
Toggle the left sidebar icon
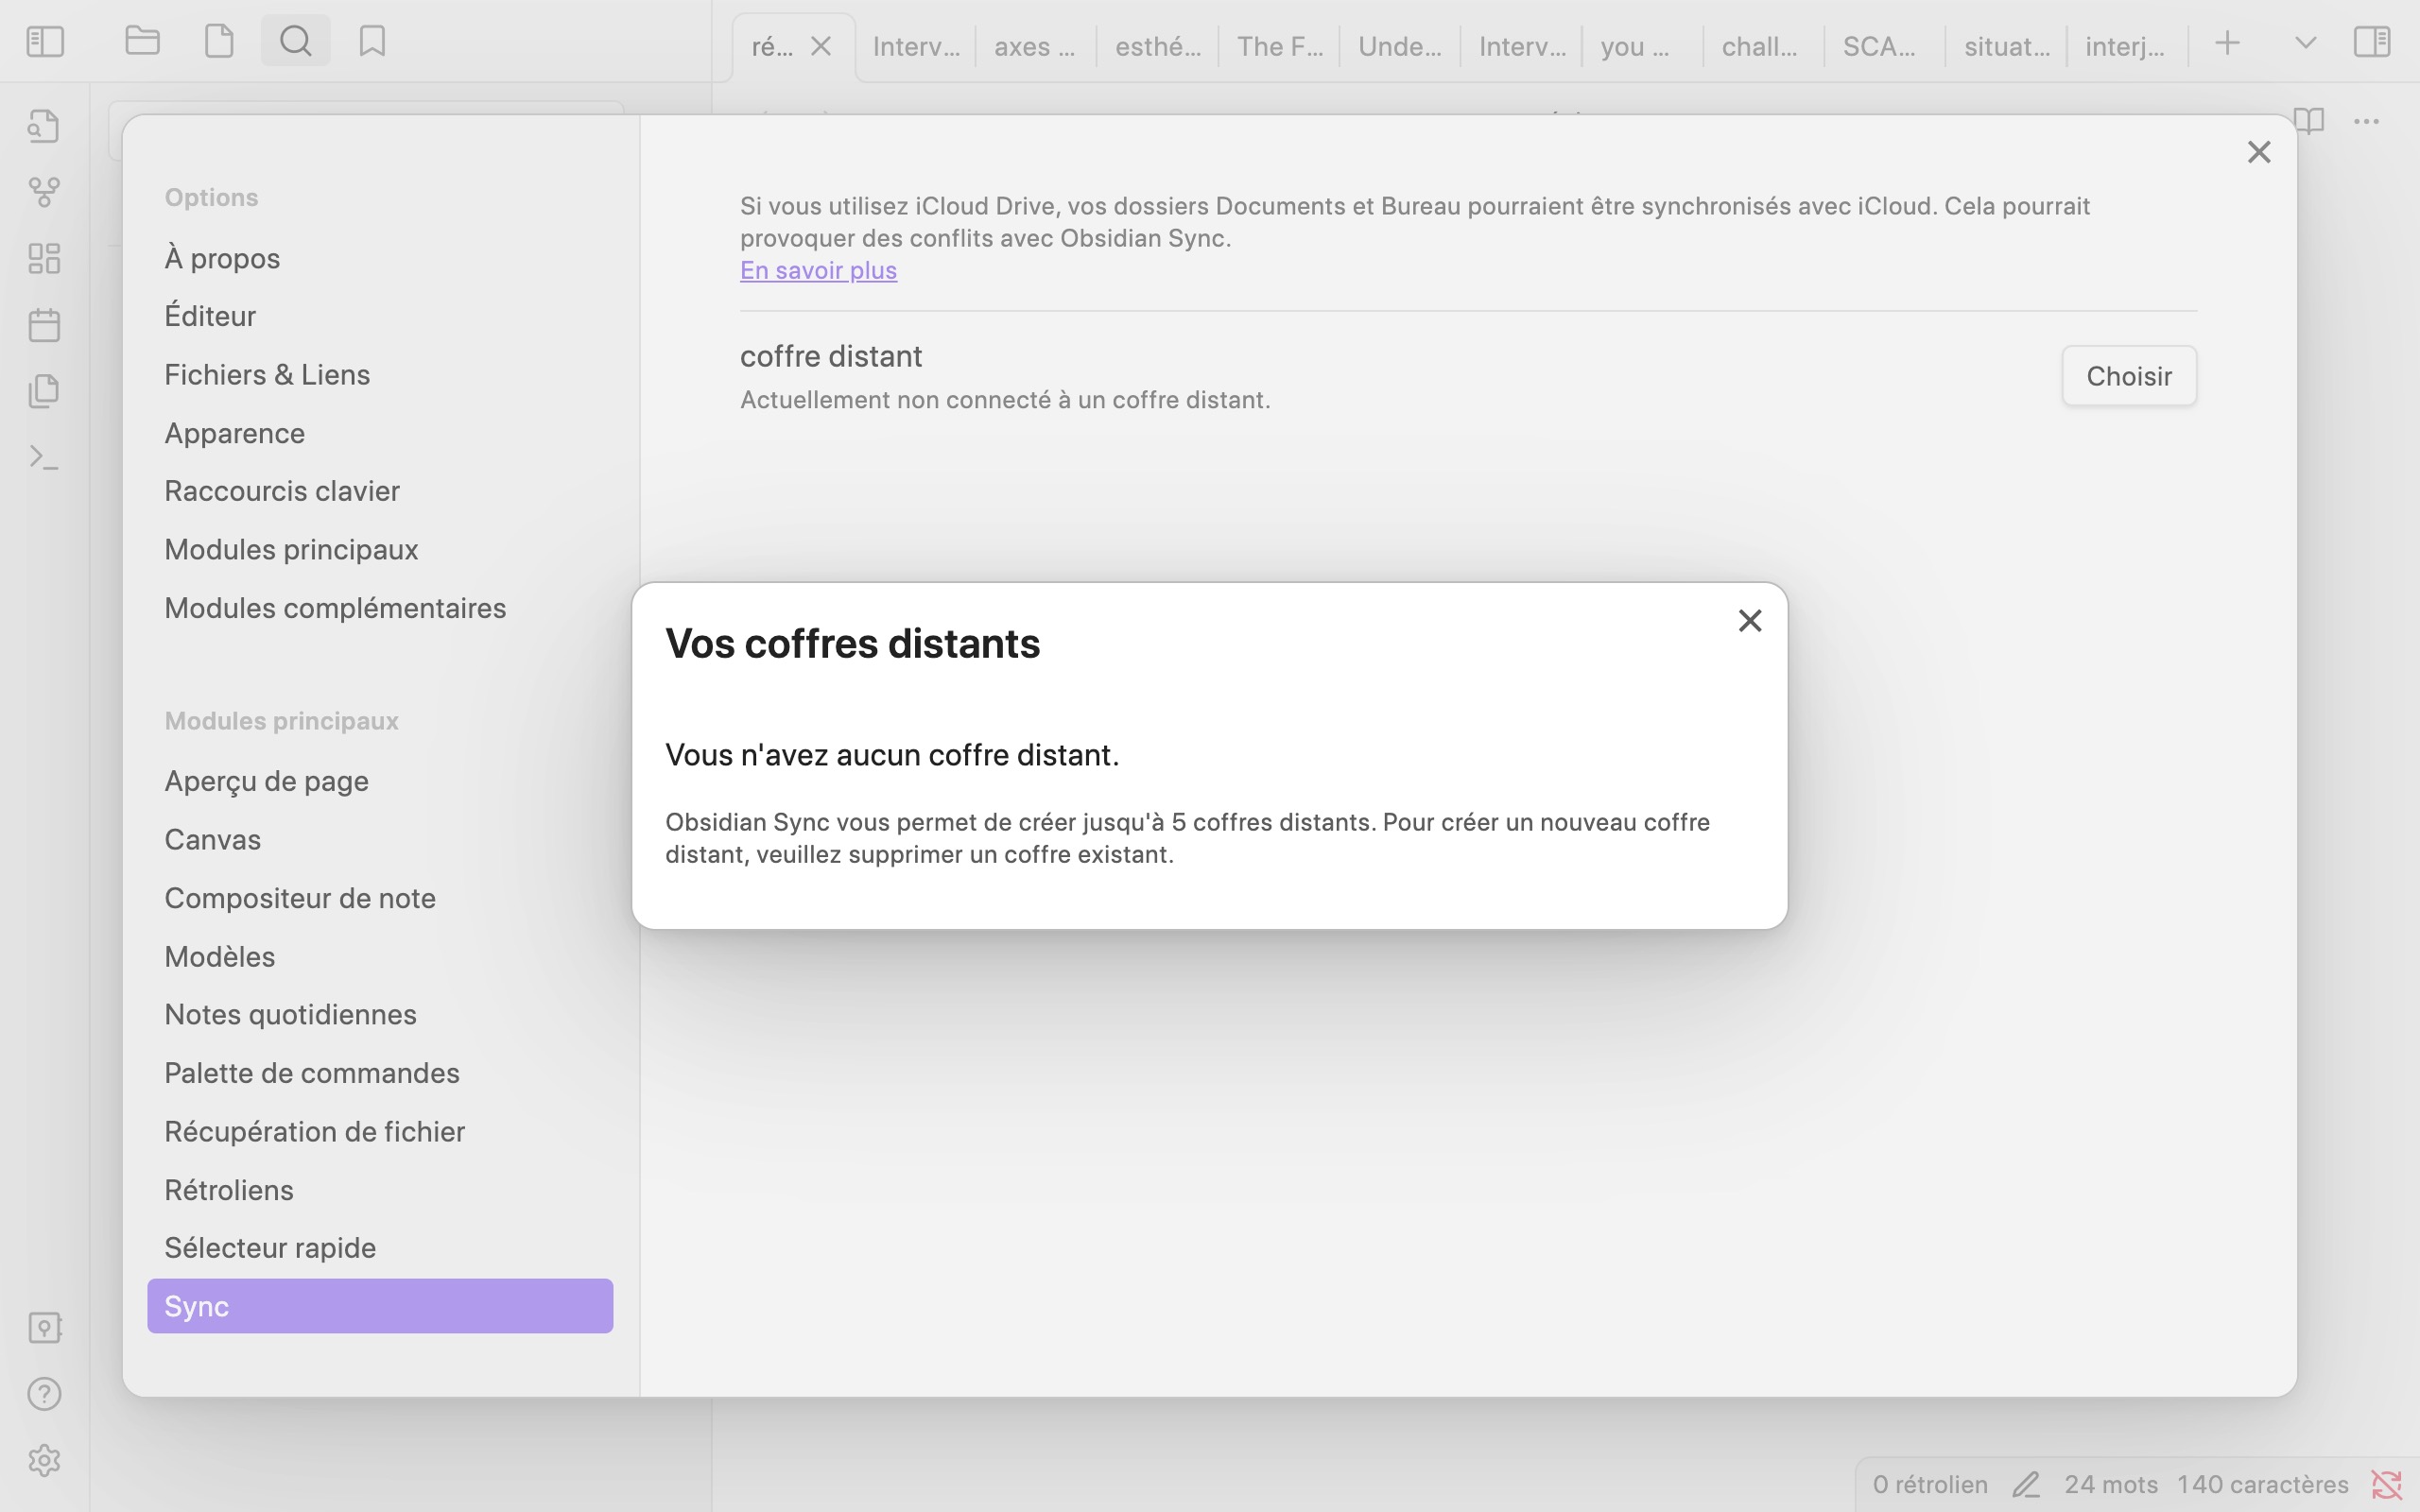point(45,42)
